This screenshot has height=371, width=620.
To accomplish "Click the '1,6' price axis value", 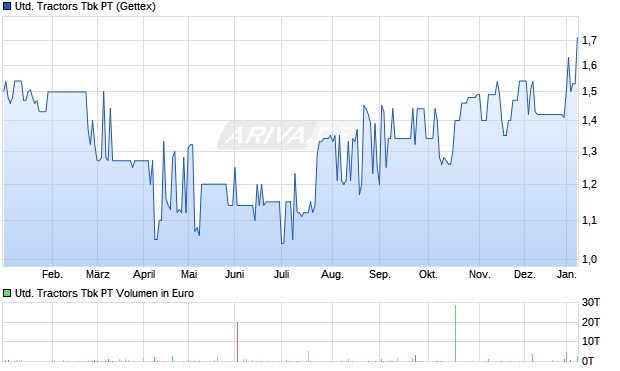I will 589,65.
